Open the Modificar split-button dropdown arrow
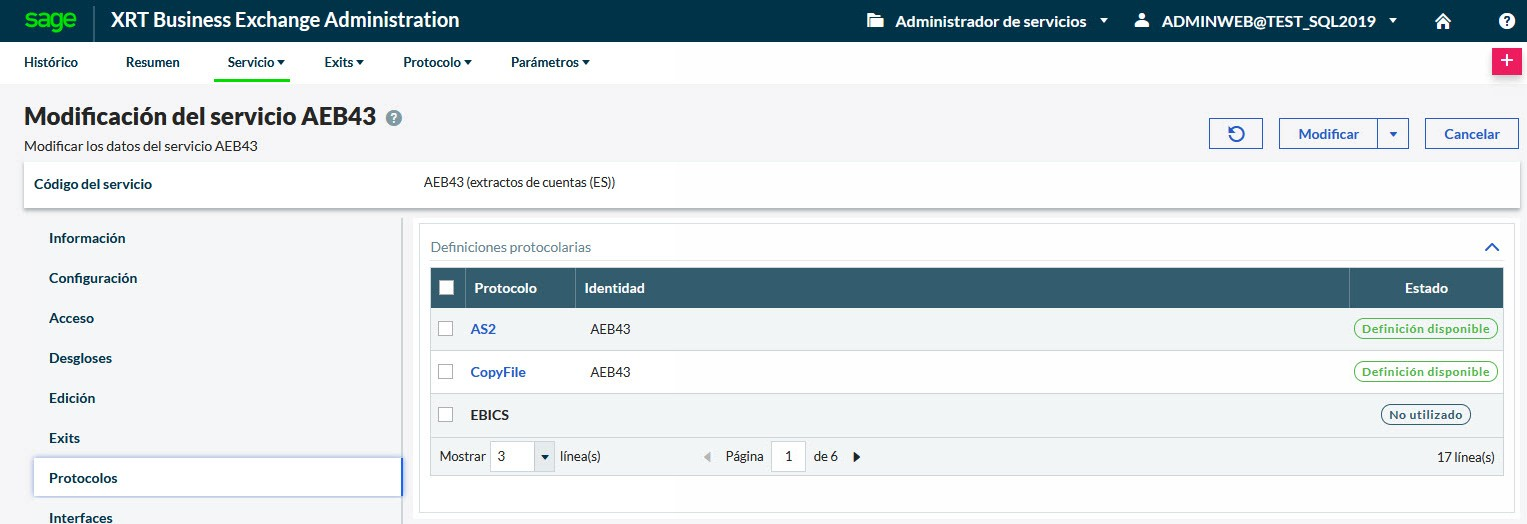Viewport: 1527px width, 524px height. tap(1393, 134)
